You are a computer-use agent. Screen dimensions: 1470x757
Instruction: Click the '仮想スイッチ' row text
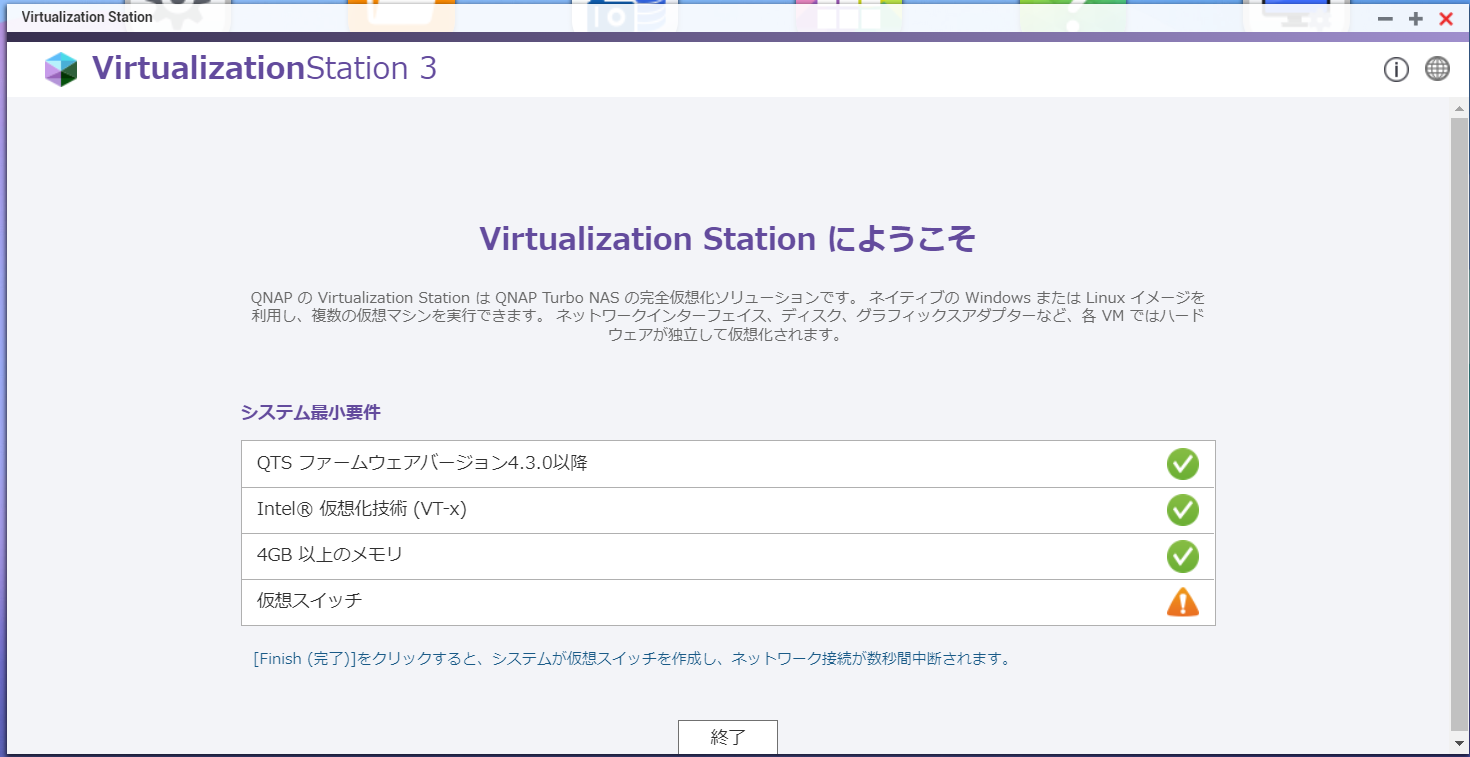[x=309, y=601]
